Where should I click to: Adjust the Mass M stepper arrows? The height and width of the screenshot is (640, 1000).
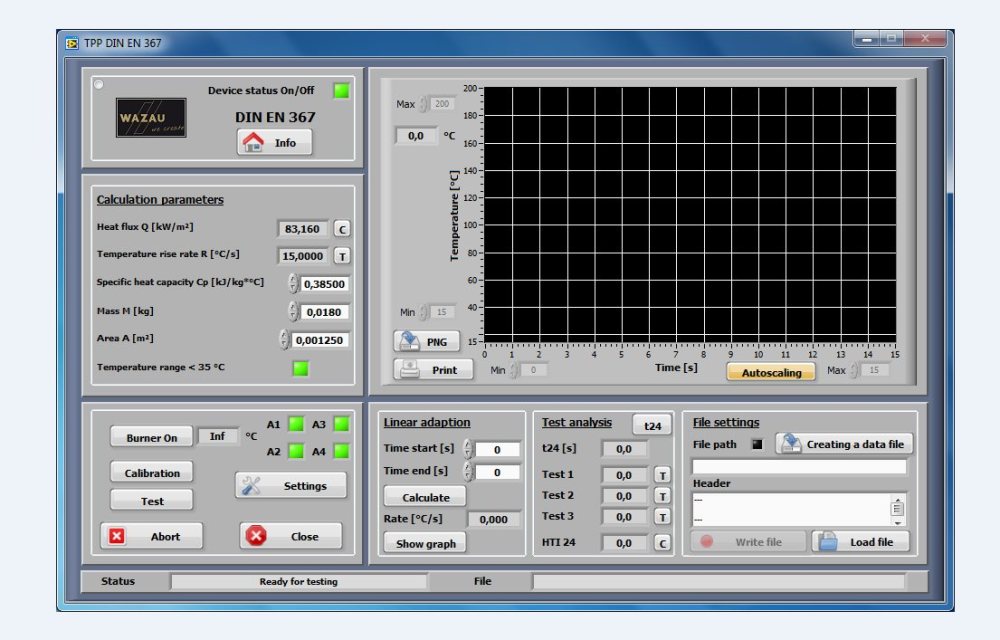[293, 312]
